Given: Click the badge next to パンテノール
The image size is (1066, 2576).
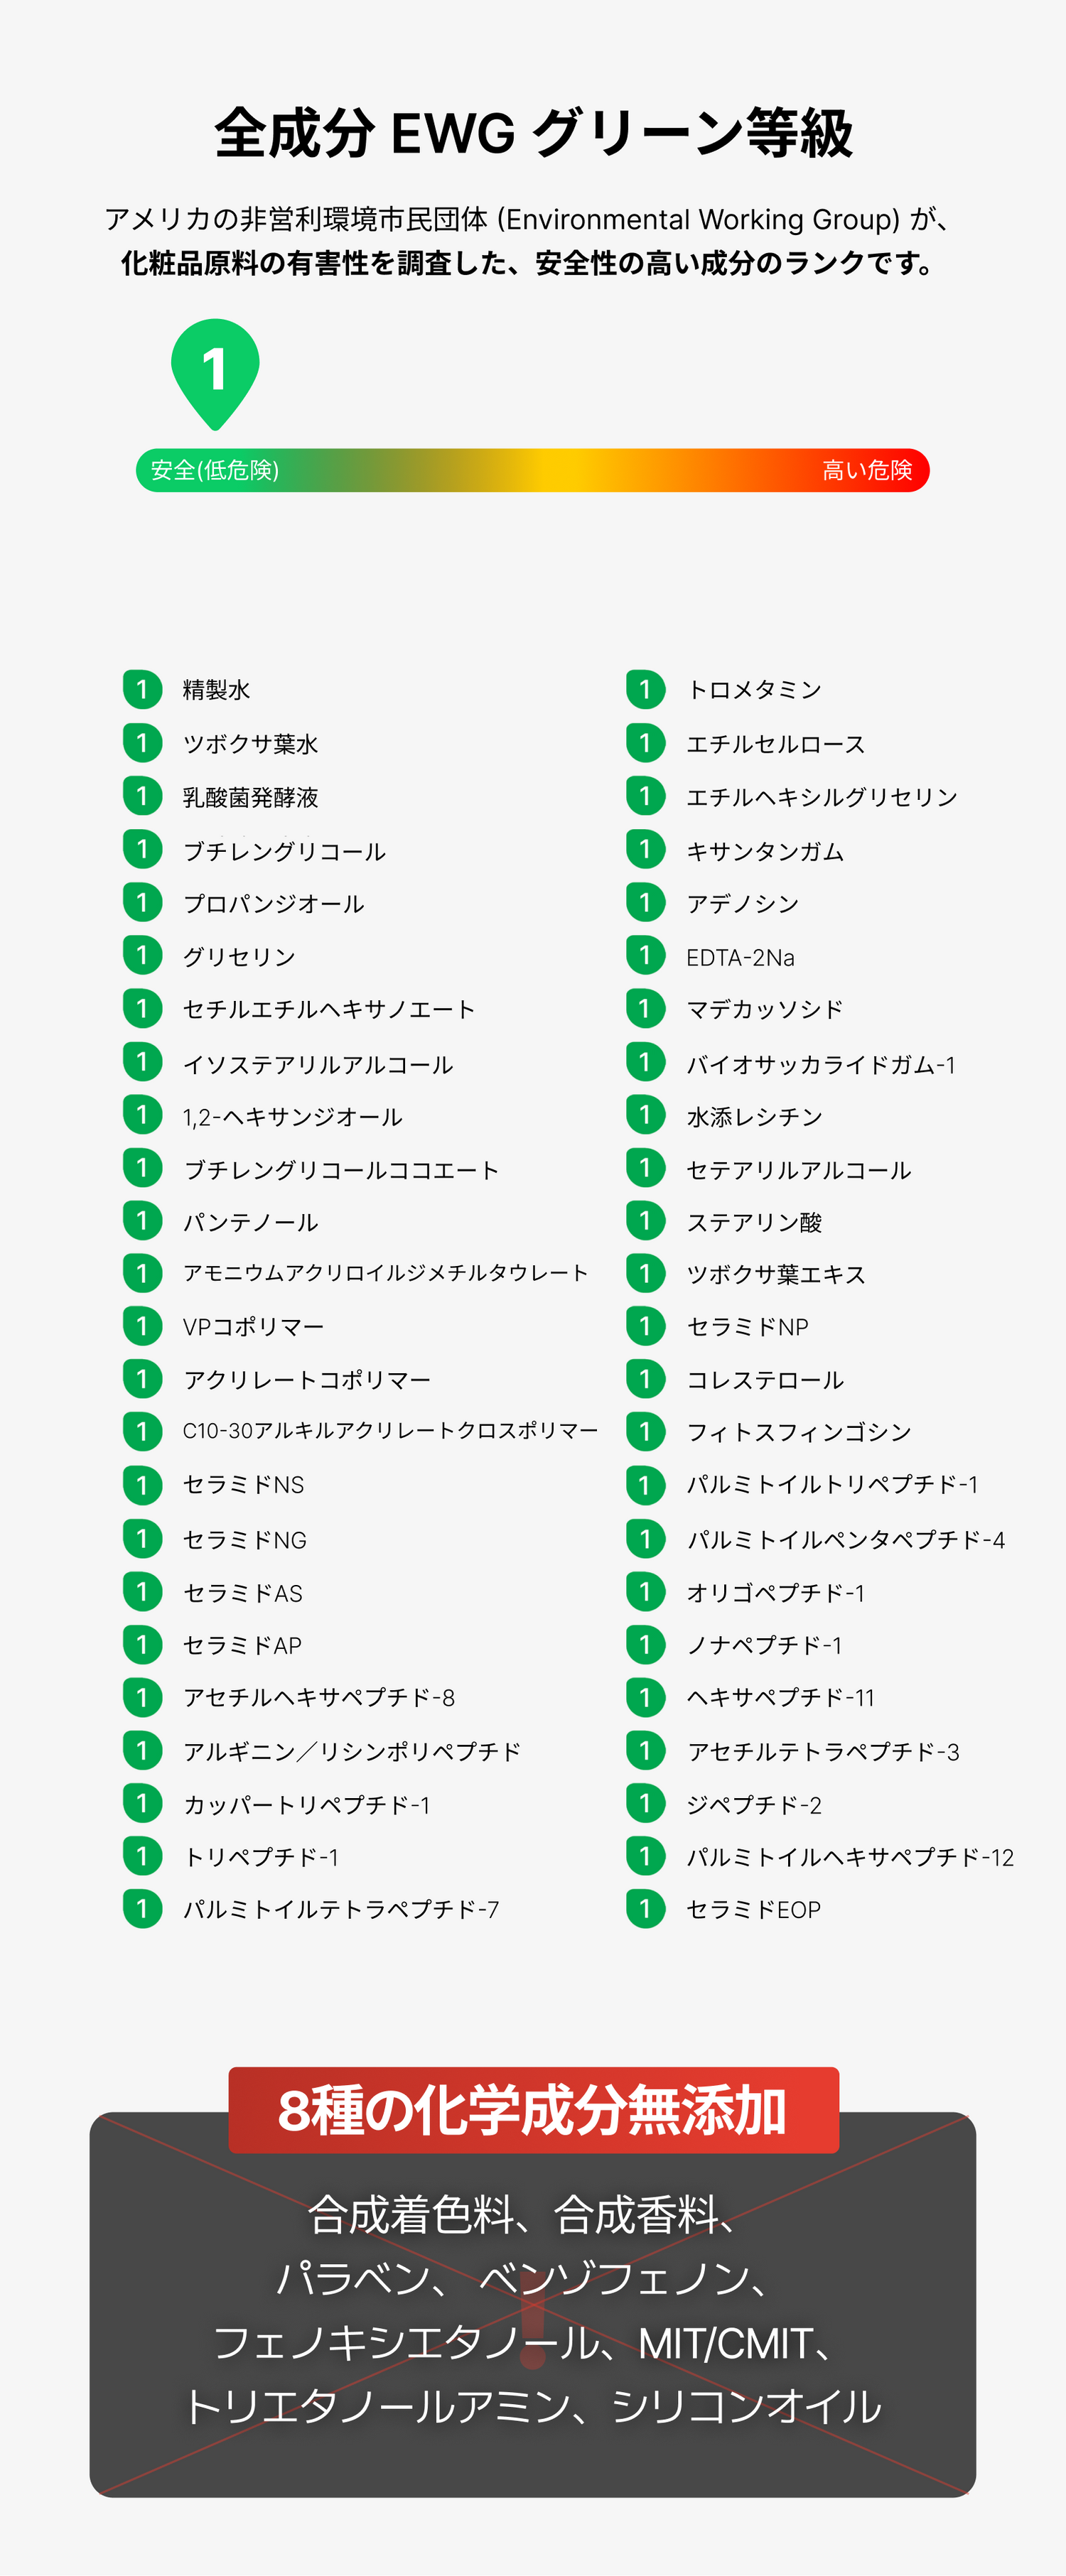Looking at the screenshot, I should (x=142, y=1221).
